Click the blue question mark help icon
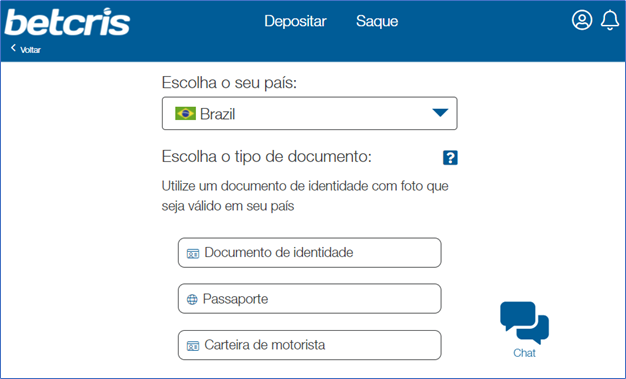Viewport: 626px width, 379px height. coord(450,157)
